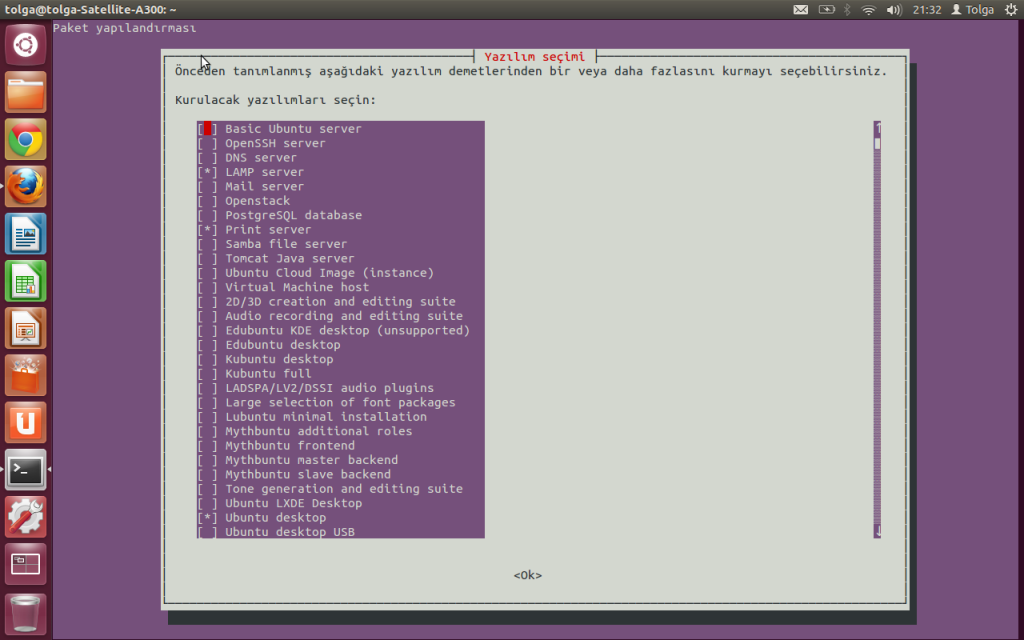Click the scrollbar down arrow
1024x640 pixels.
878,531
